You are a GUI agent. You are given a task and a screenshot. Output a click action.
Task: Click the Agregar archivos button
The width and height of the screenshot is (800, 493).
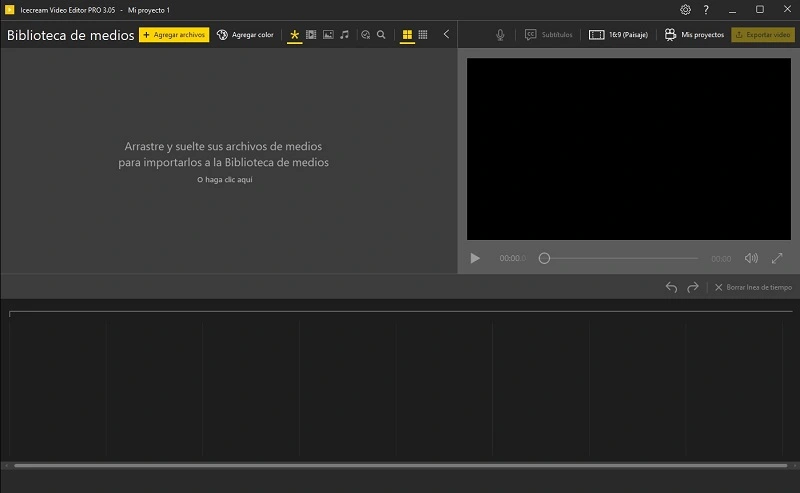tap(174, 35)
